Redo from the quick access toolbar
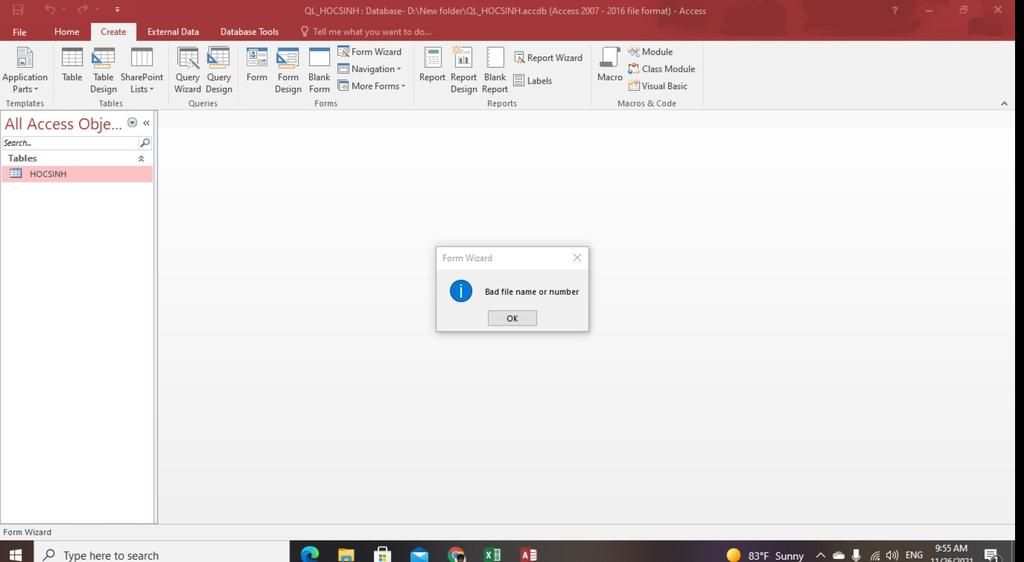 pyautogui.click(x=82, y=10)
